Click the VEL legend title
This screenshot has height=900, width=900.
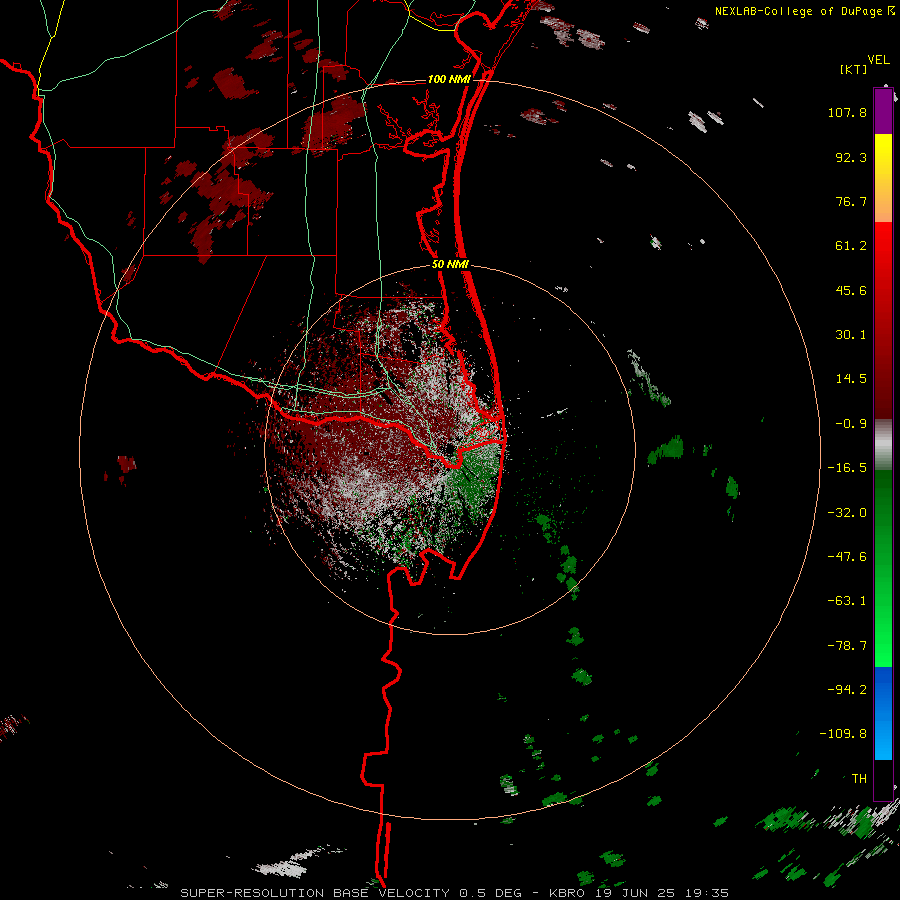[x=878, y=59]
